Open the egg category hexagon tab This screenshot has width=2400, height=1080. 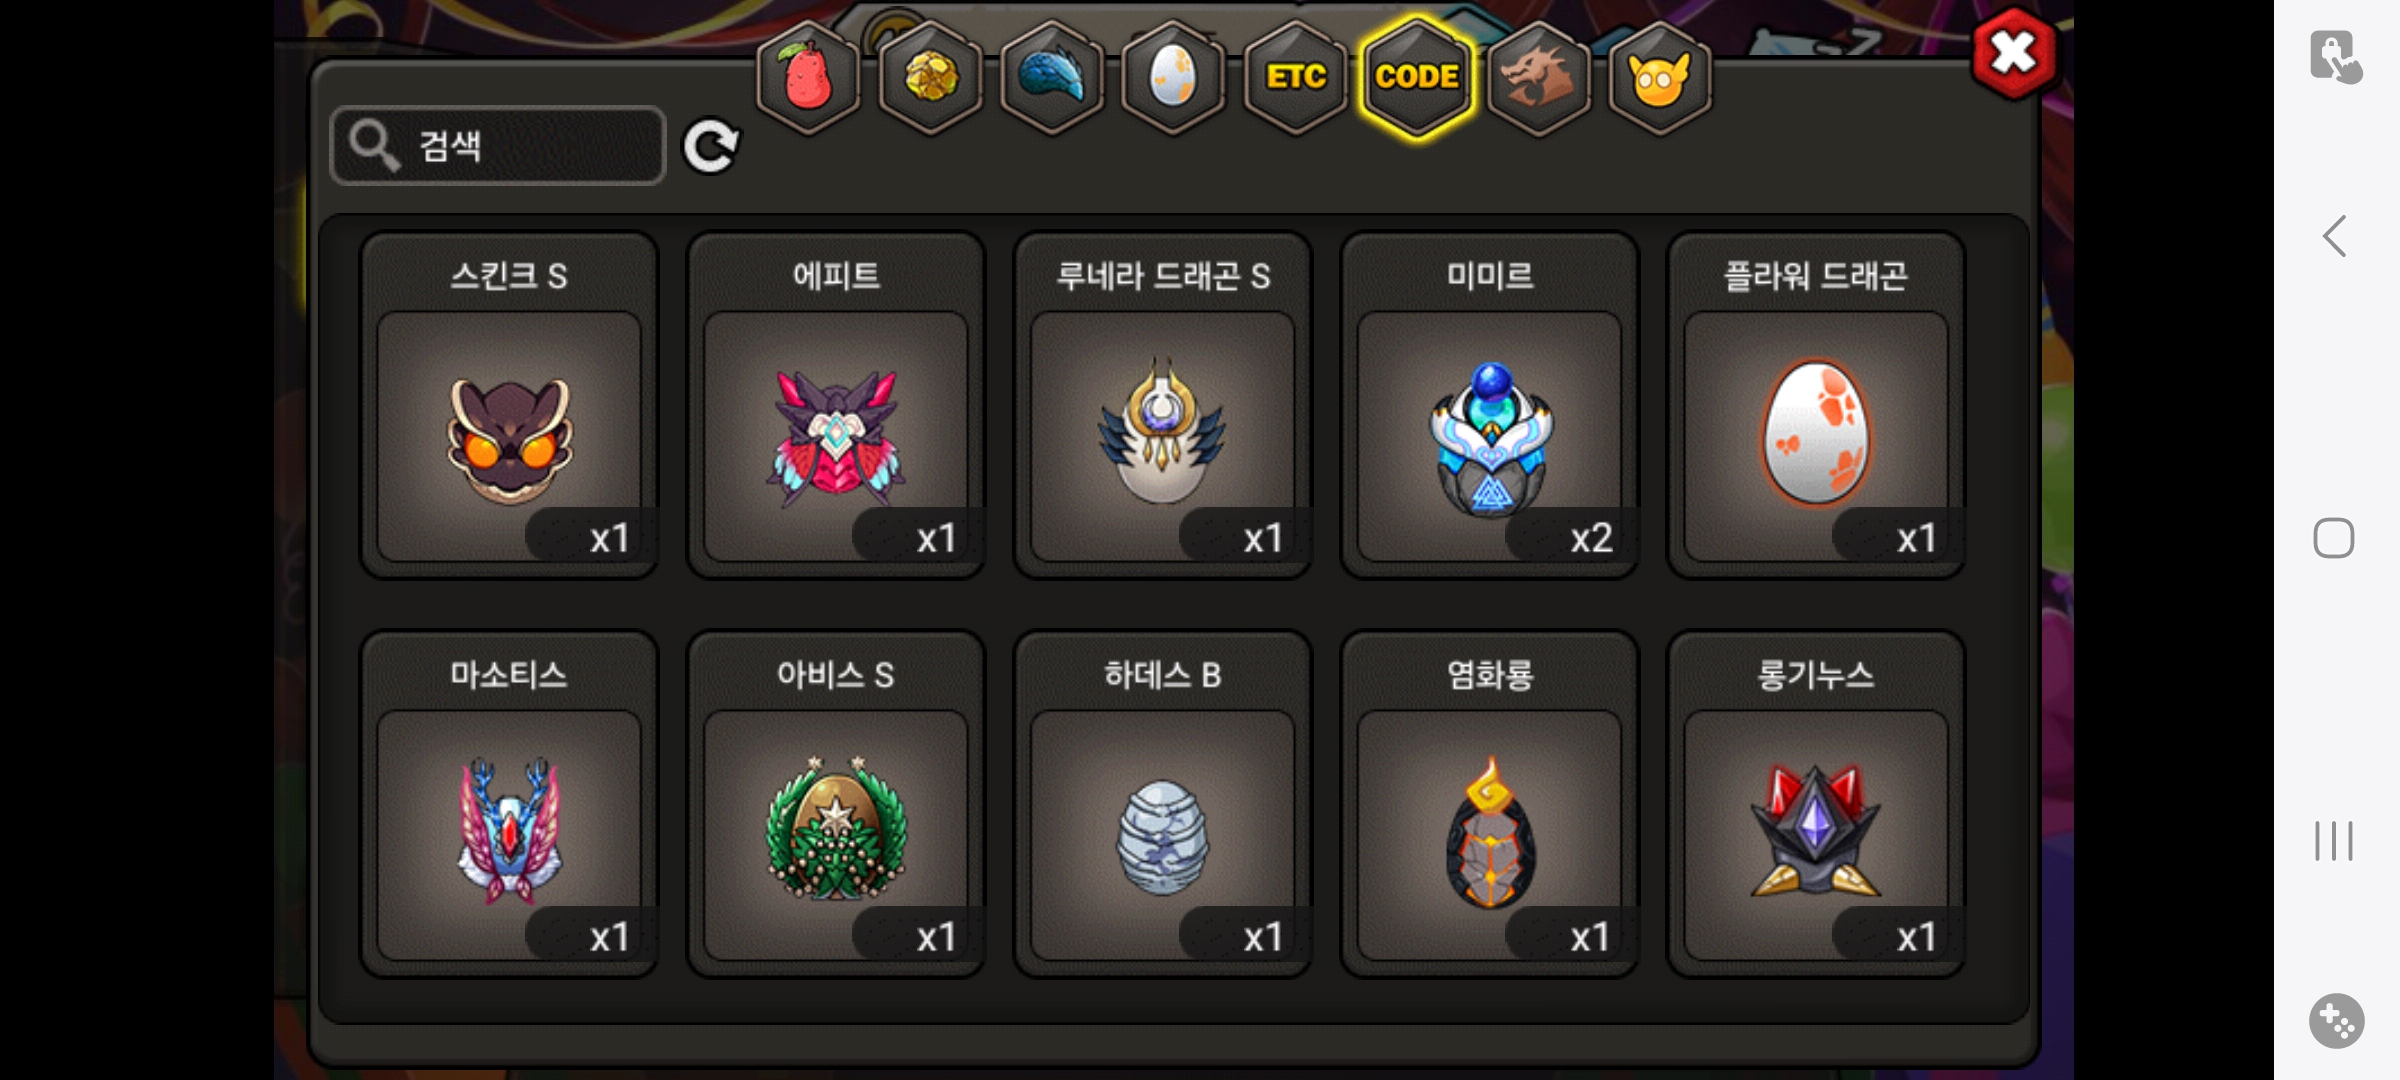tap(1173, 78)
